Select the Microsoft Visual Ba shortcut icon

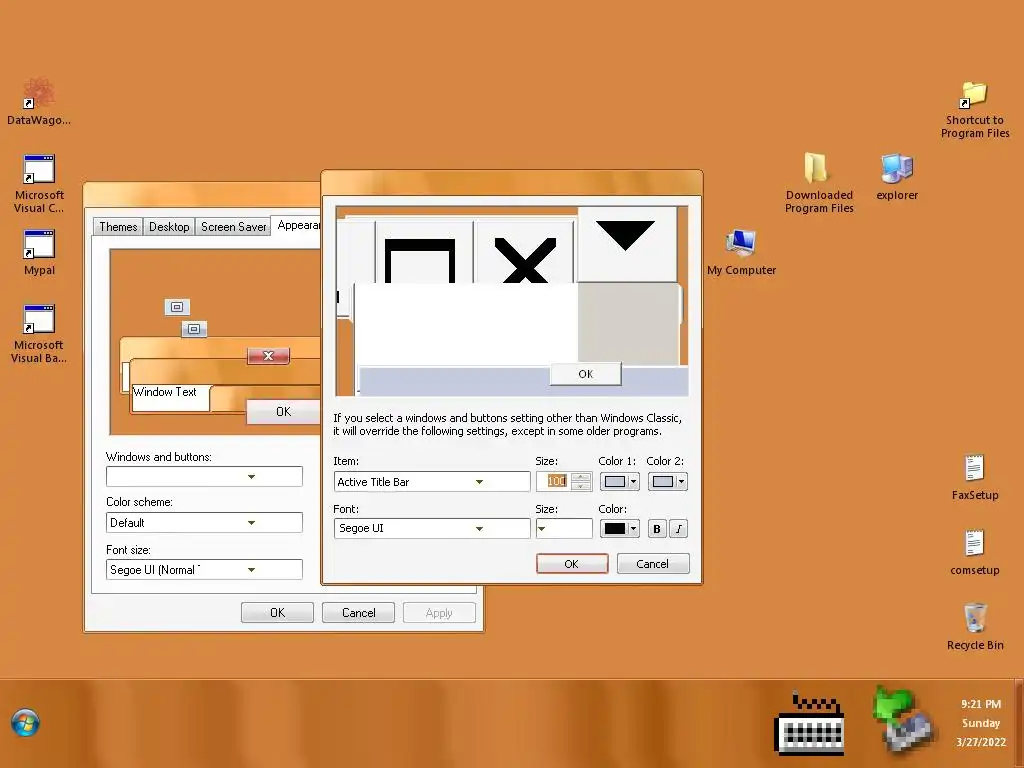39,333
